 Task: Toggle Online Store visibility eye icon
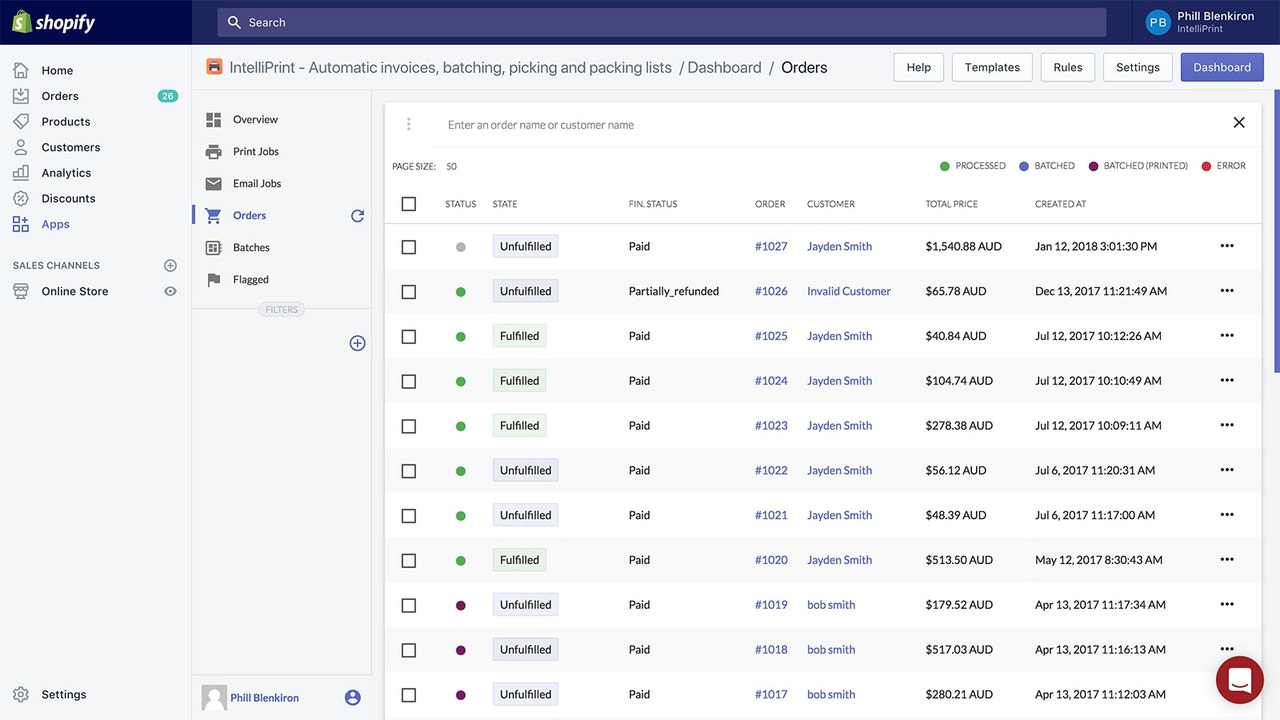[170, 291]
